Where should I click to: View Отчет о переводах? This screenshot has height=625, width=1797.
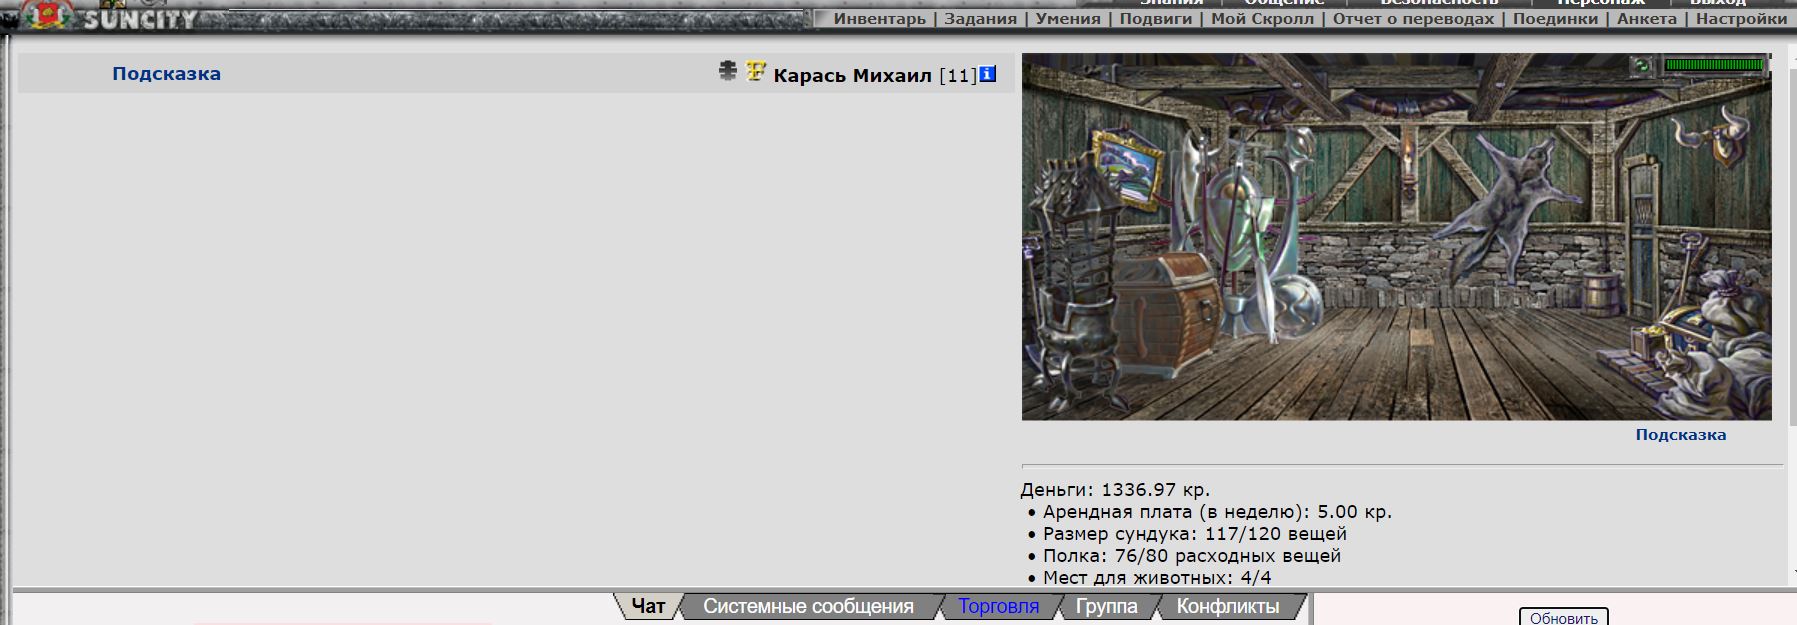click(1413, 18)
